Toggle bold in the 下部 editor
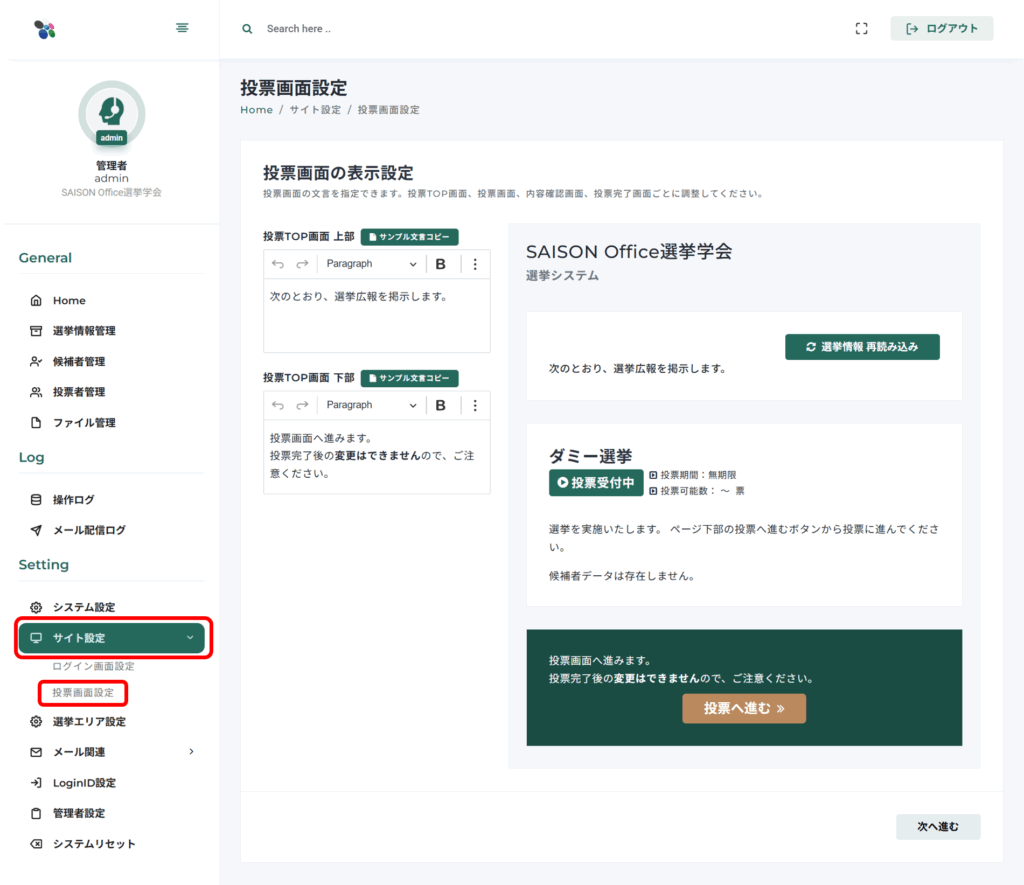This screenshot has width=1024, height=885. click(441, 406)
